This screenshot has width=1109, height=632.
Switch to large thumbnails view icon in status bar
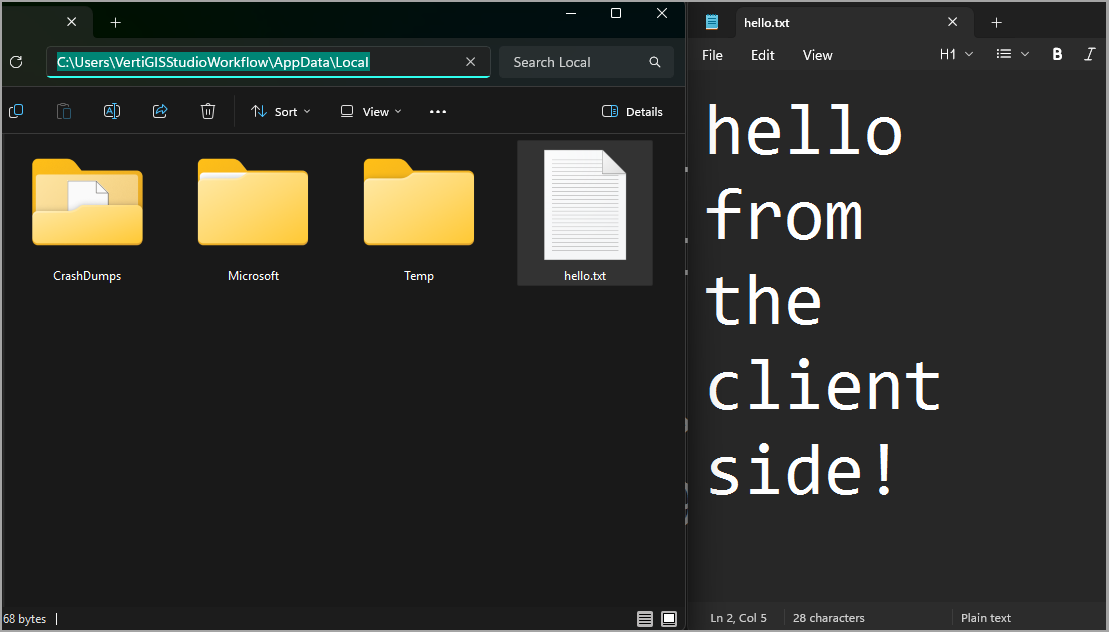pyautogui.click(x=669, y=619)
